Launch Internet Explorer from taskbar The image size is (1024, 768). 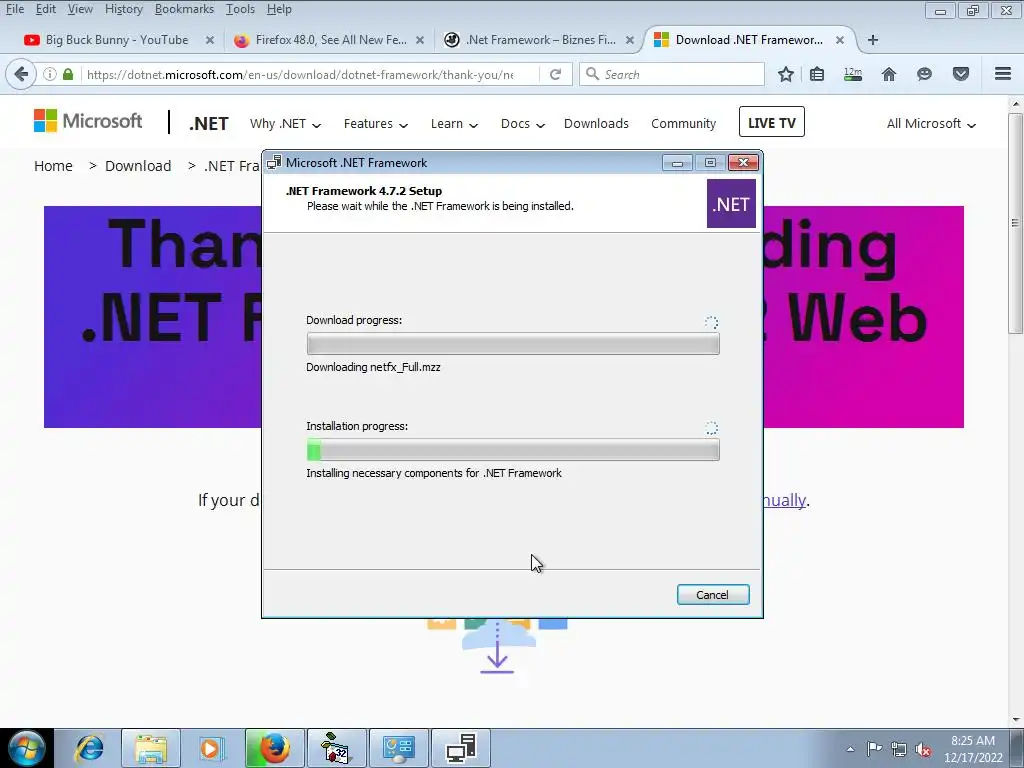coord(89,748)
